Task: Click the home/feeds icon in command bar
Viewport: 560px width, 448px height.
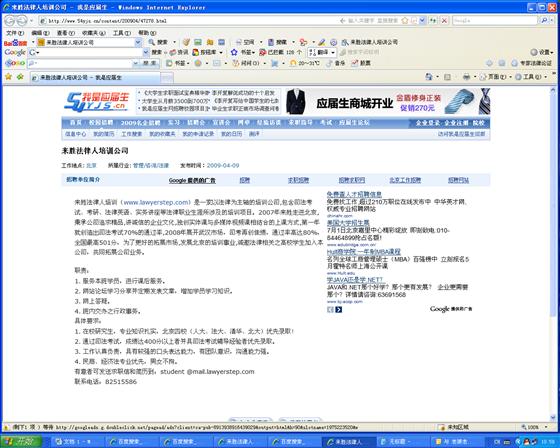Action: coord(429,77)
